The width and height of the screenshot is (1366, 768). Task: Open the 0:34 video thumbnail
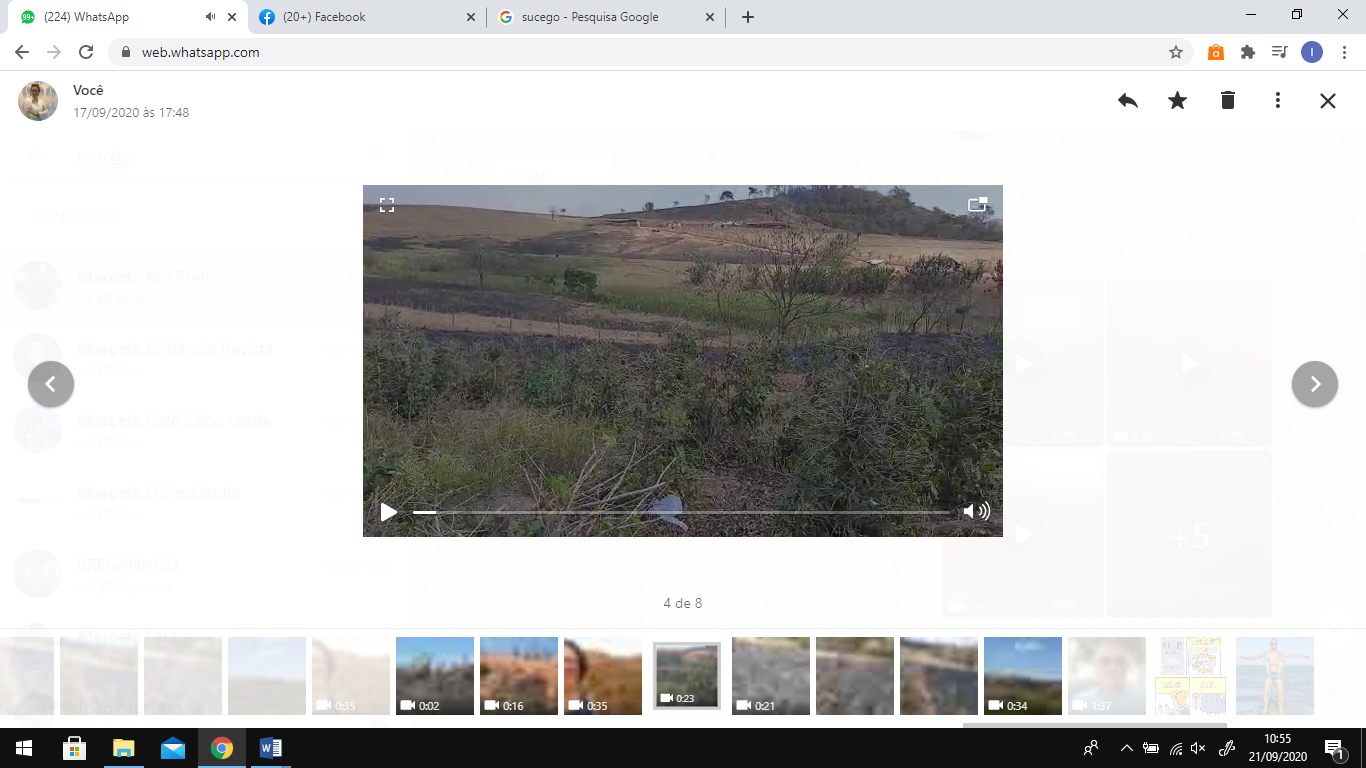(1022, 676)
